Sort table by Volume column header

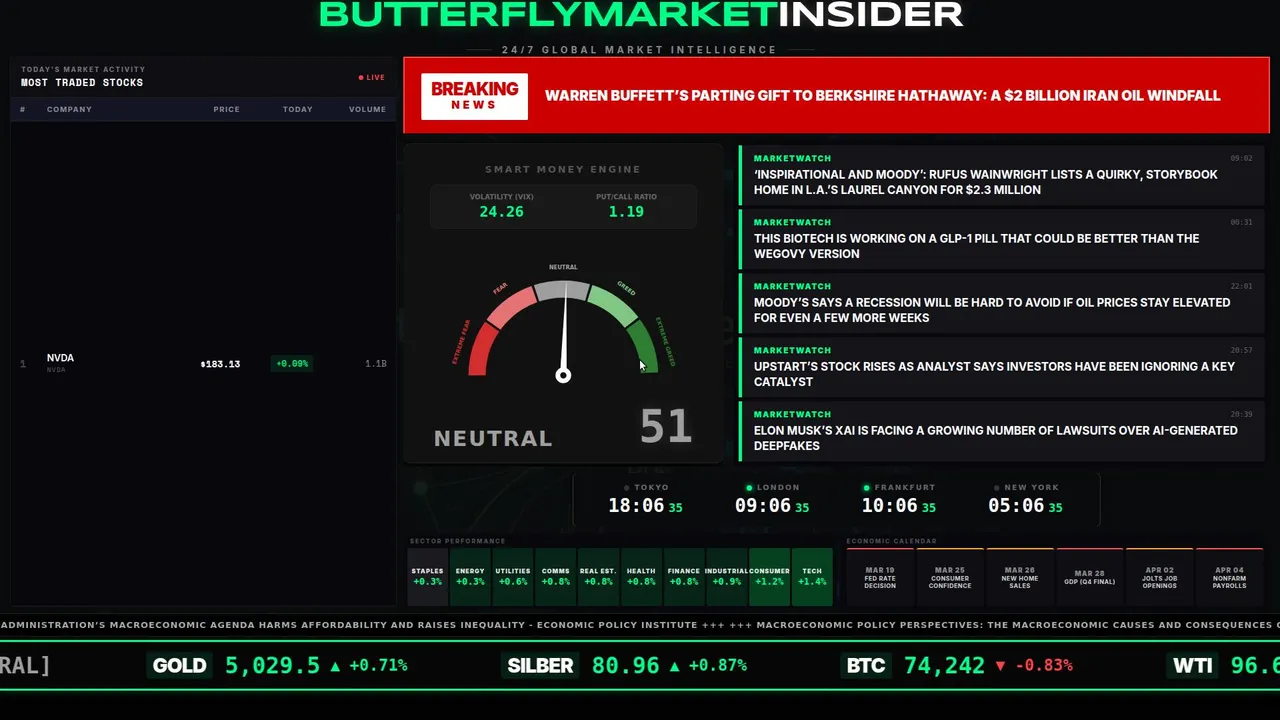tap(367, 109)
